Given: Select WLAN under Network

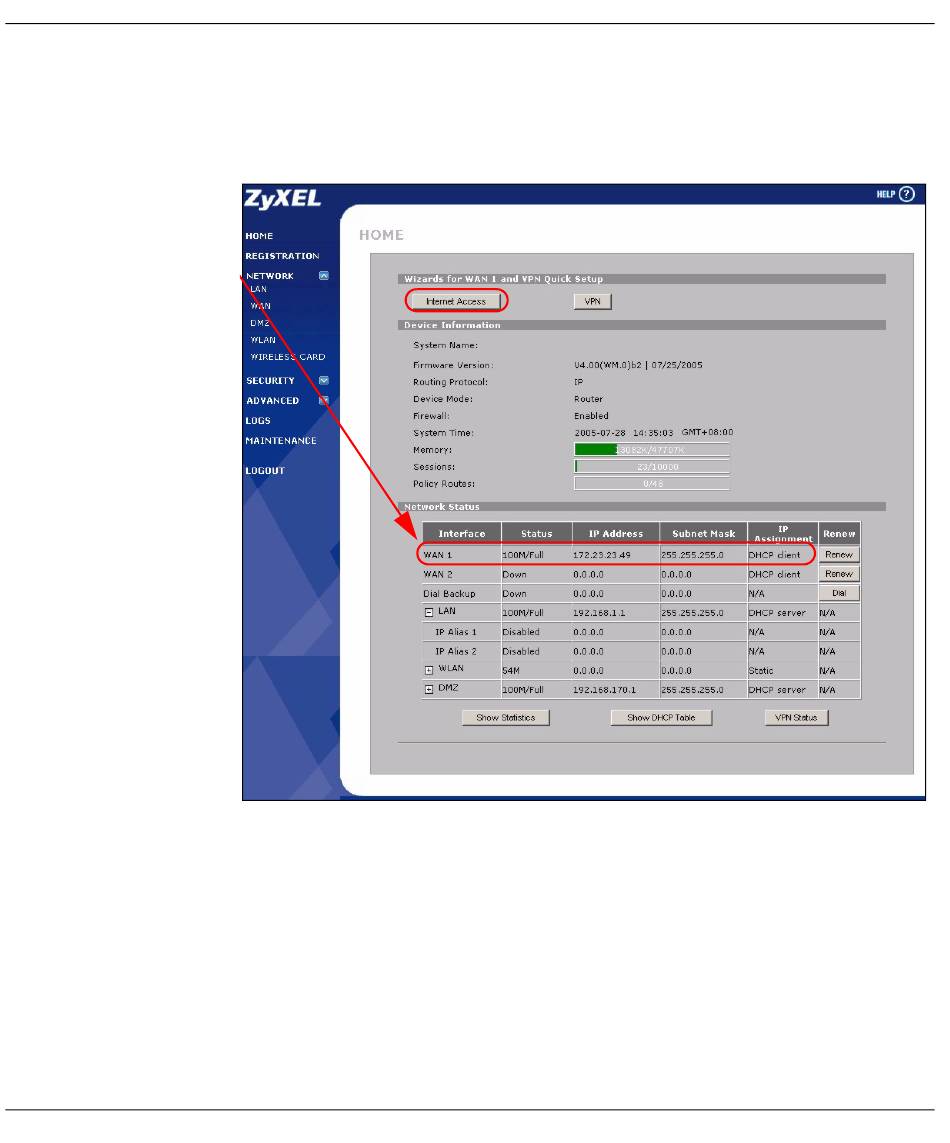Looking at the screenshot, I should 263,340.
